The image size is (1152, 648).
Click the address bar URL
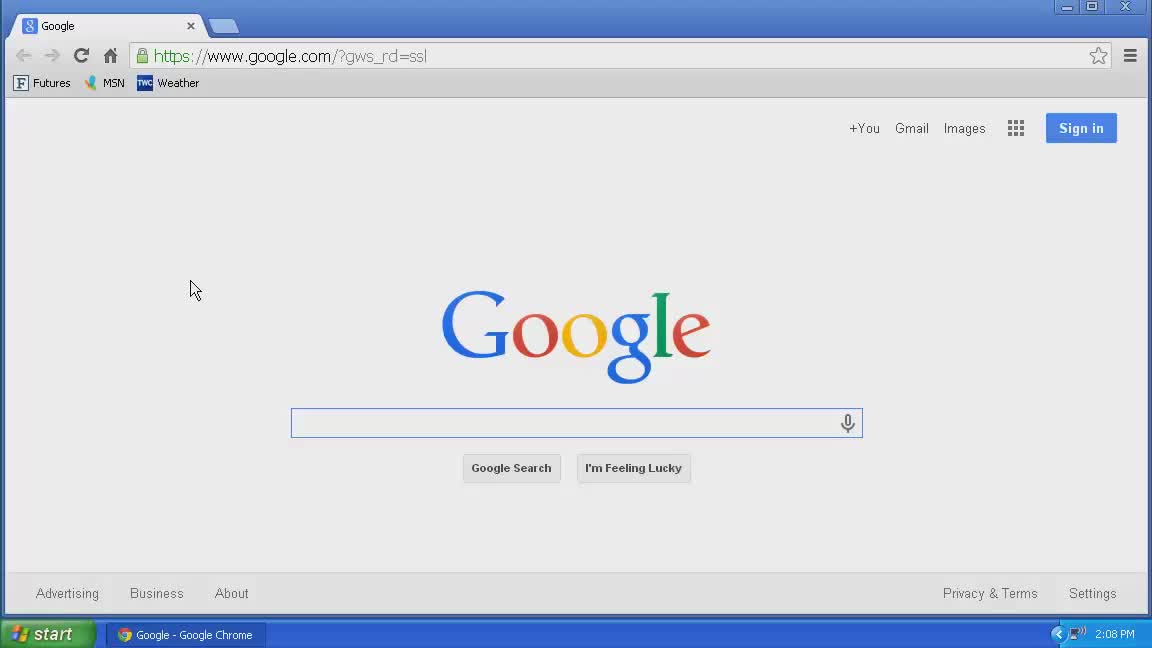point(290,56)
